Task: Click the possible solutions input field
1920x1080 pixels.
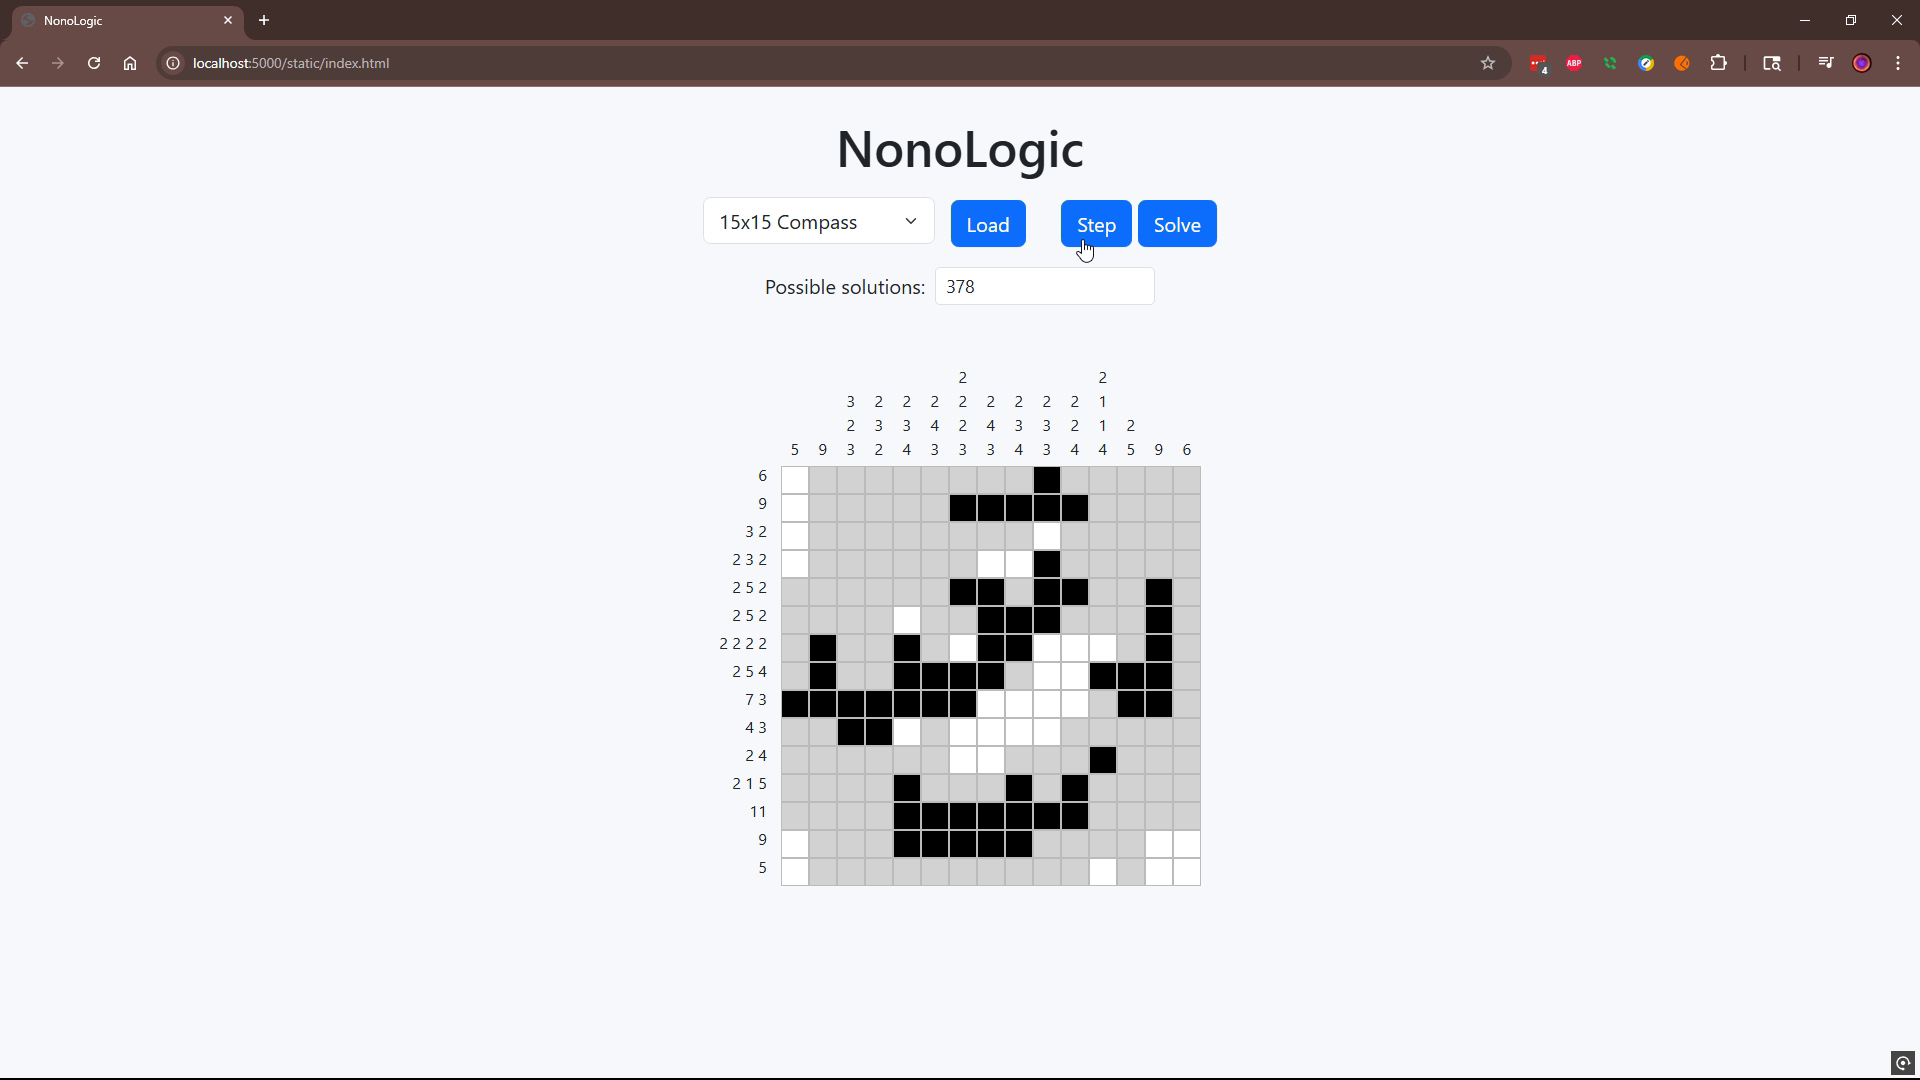Action: click(1044, 286)
